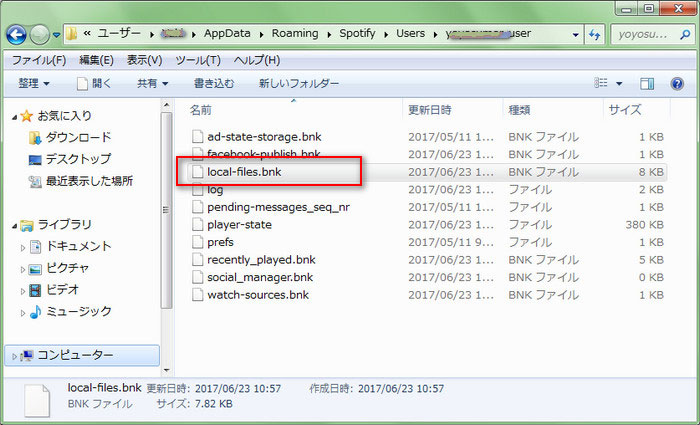Screen dimensions: 700x425
Task: Sort by 名前 column header
Action: [201, 110]
